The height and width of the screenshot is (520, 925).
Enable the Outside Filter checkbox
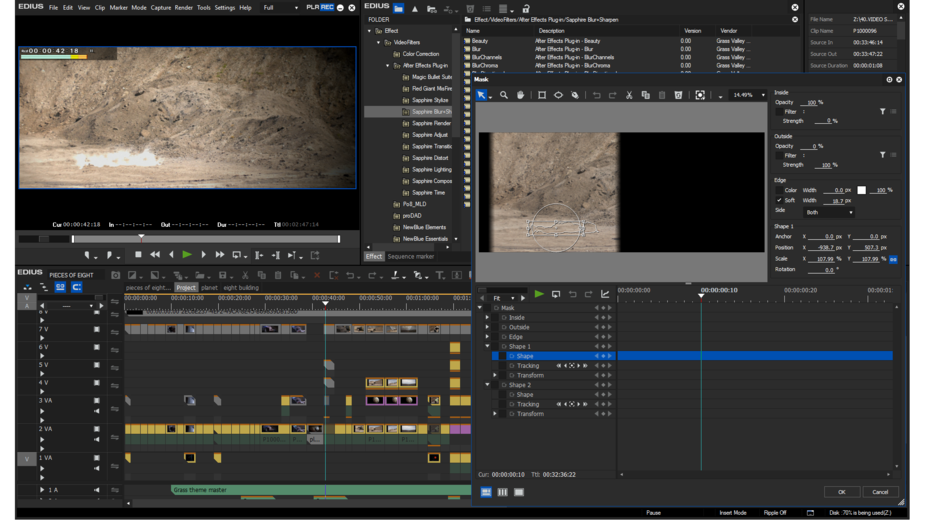coord(779,155)
